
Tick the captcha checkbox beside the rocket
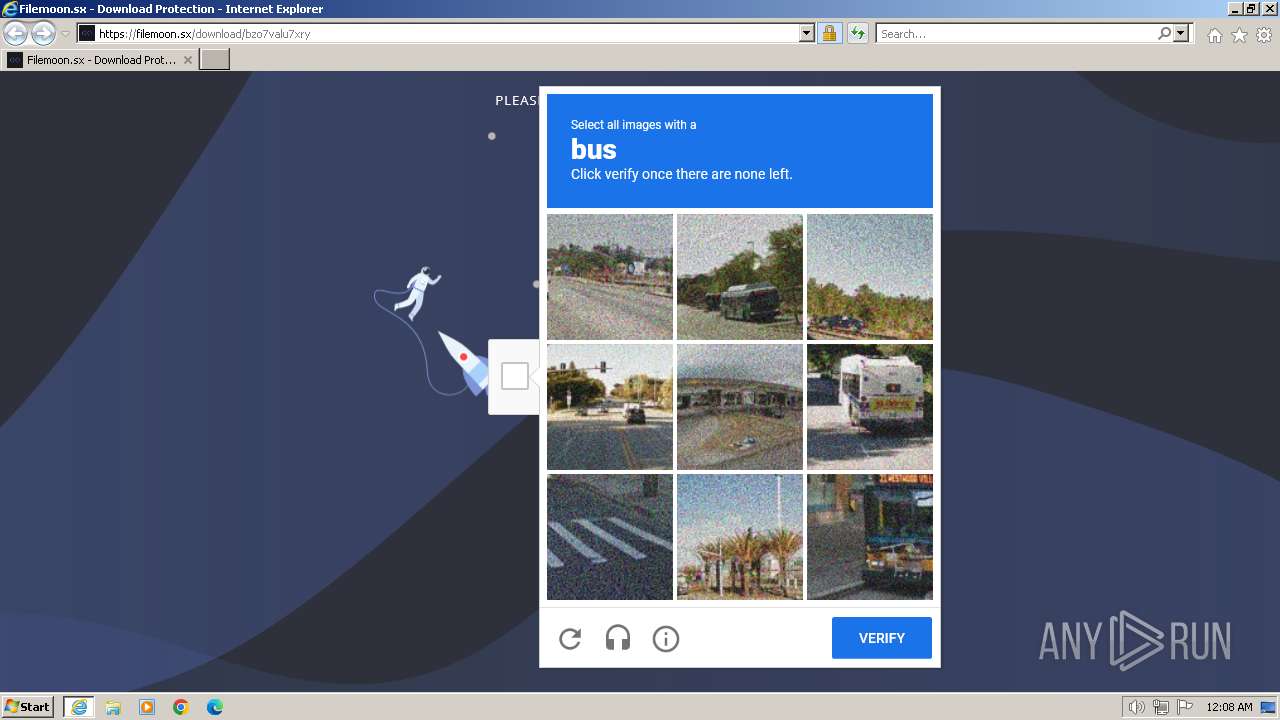coord(515,376)
